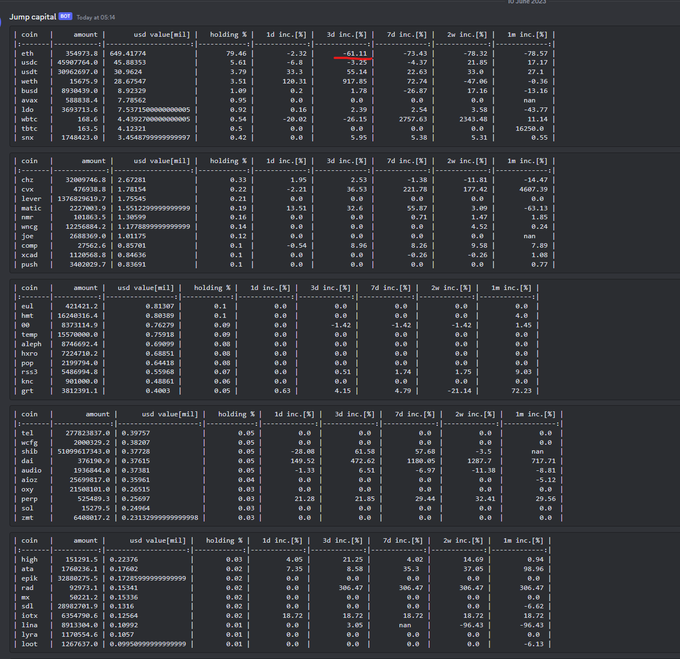Screen dimensions: 680x659
Task: Select dai 1m inc value '717.71'
Action: [543, 461]
